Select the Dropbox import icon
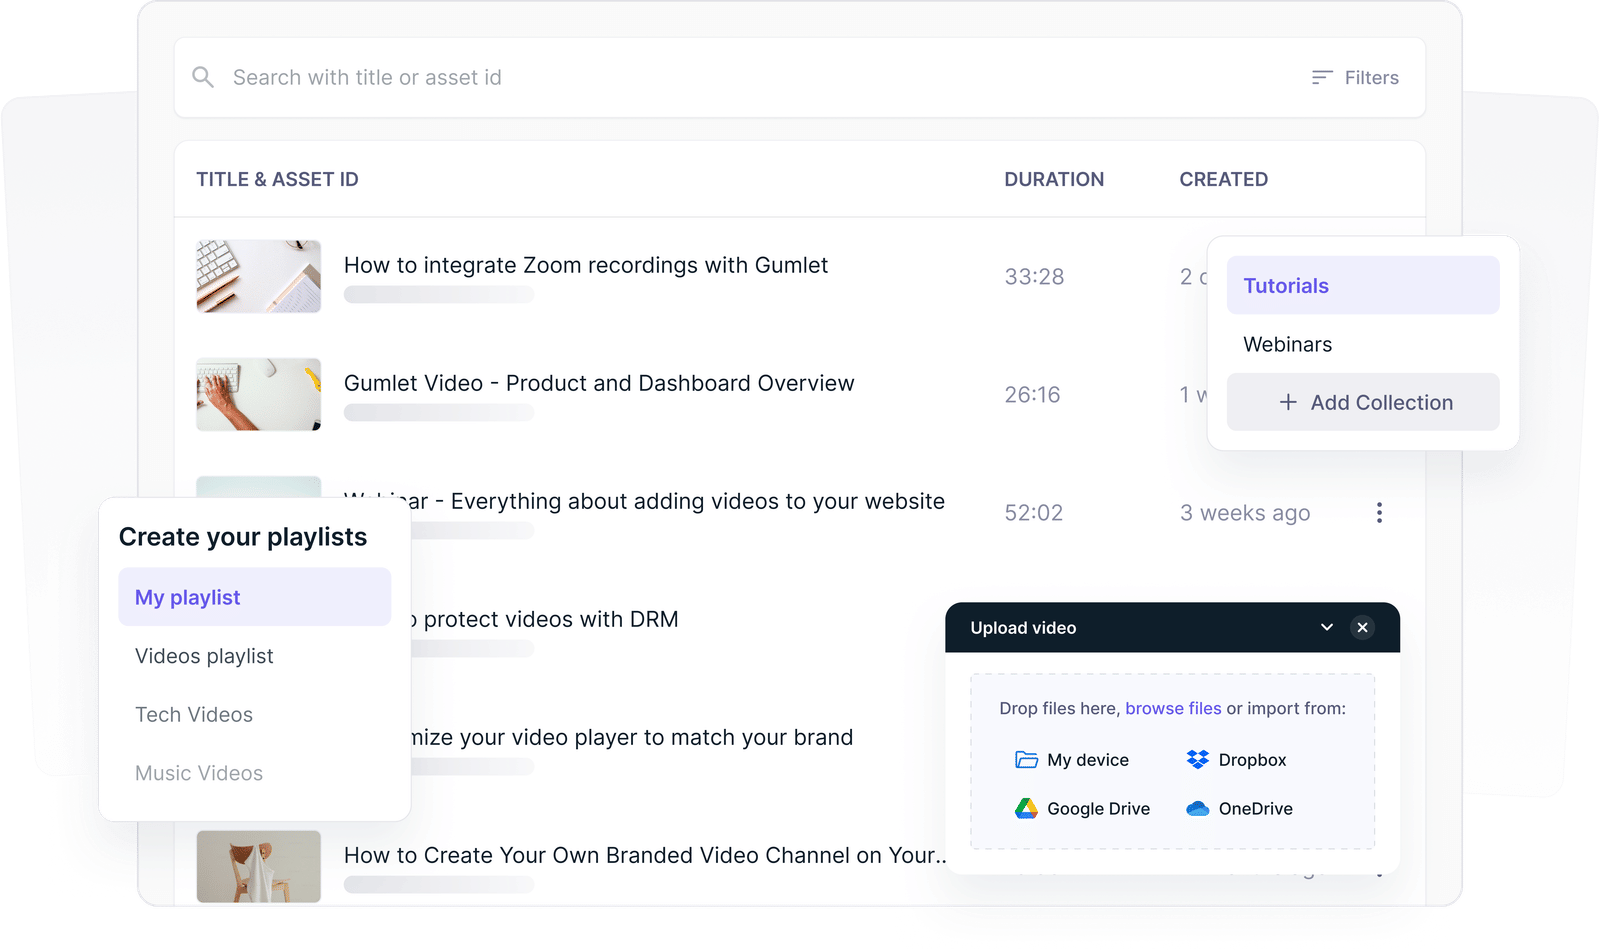This screenshot has width=1600, height=950. [1198, 759]
